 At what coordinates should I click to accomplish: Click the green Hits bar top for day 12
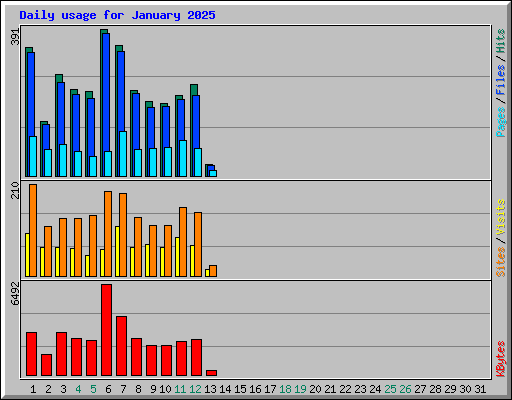pyautogui.click(x=194, y=89)
